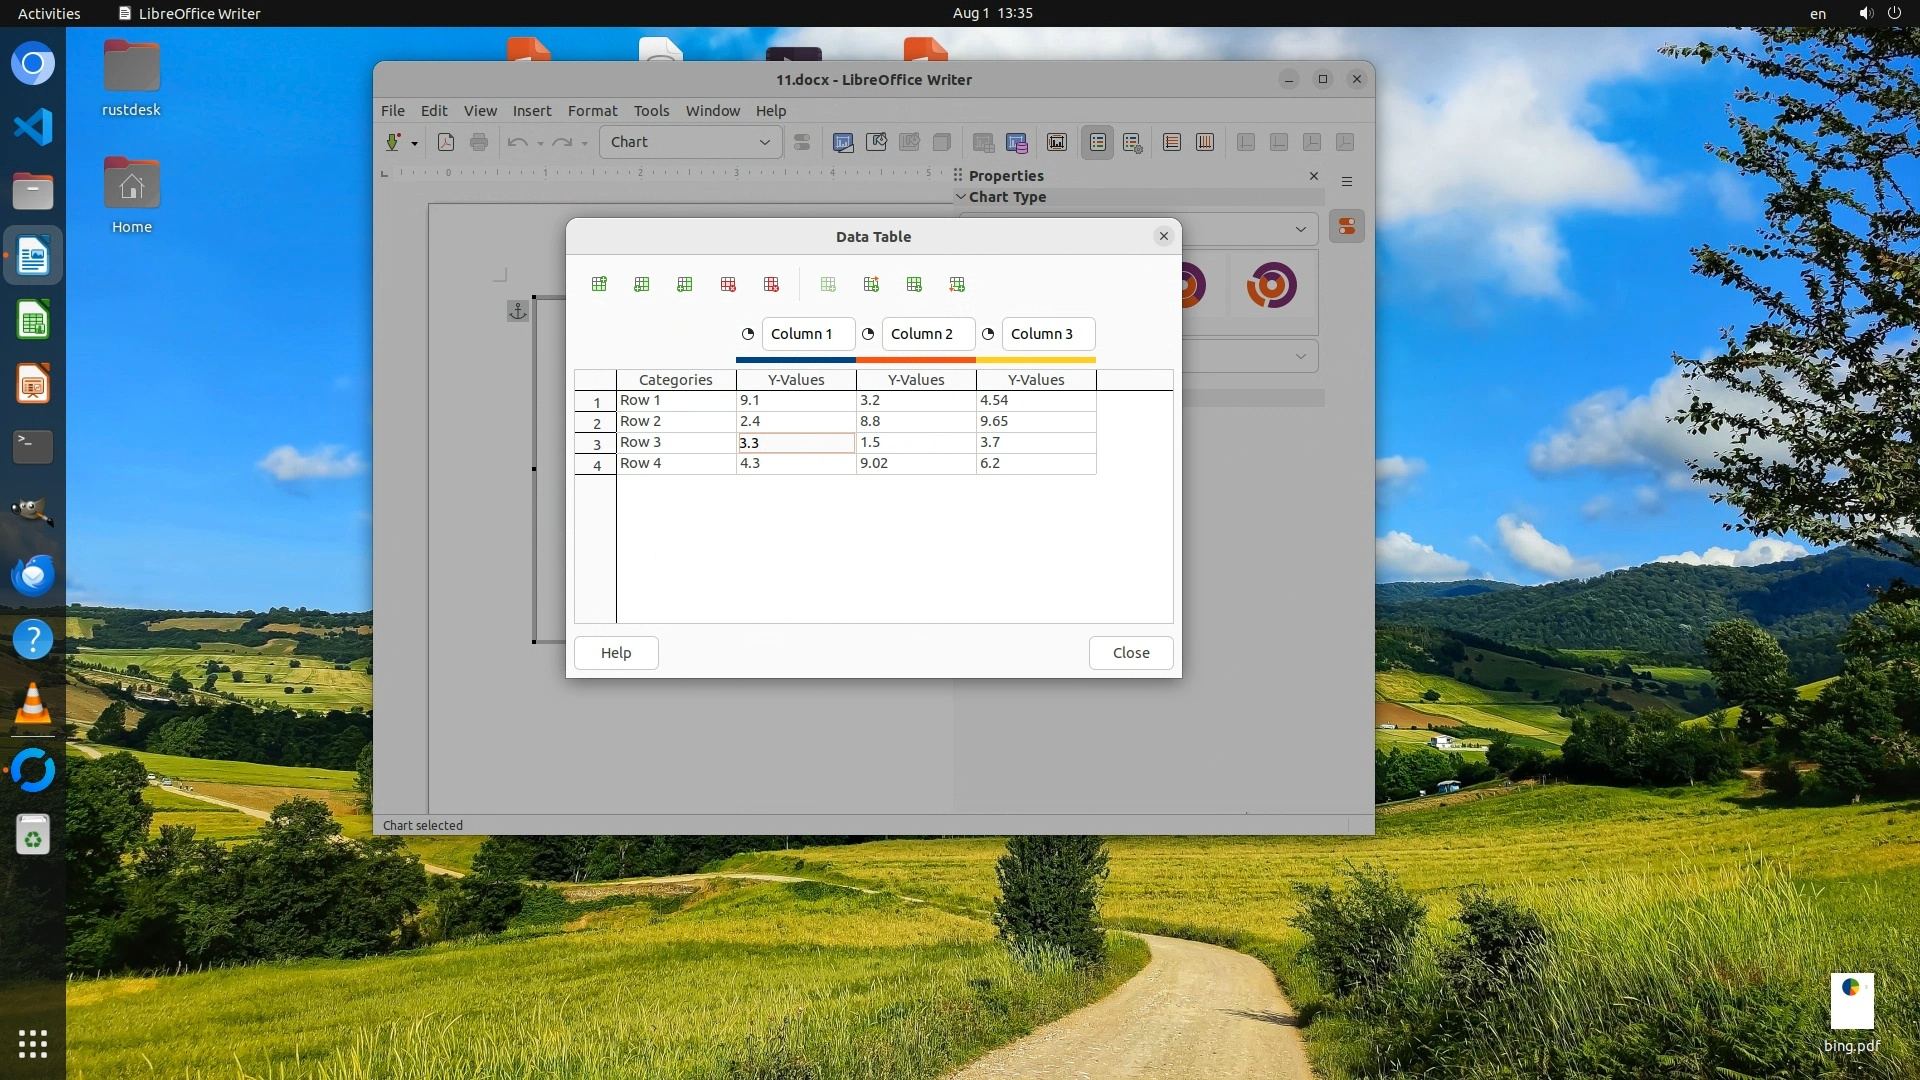This screenshot has width=1920, height=1080.
Task: Open the chart type dropdown in the sidebar
Action: click(1300, 229)
